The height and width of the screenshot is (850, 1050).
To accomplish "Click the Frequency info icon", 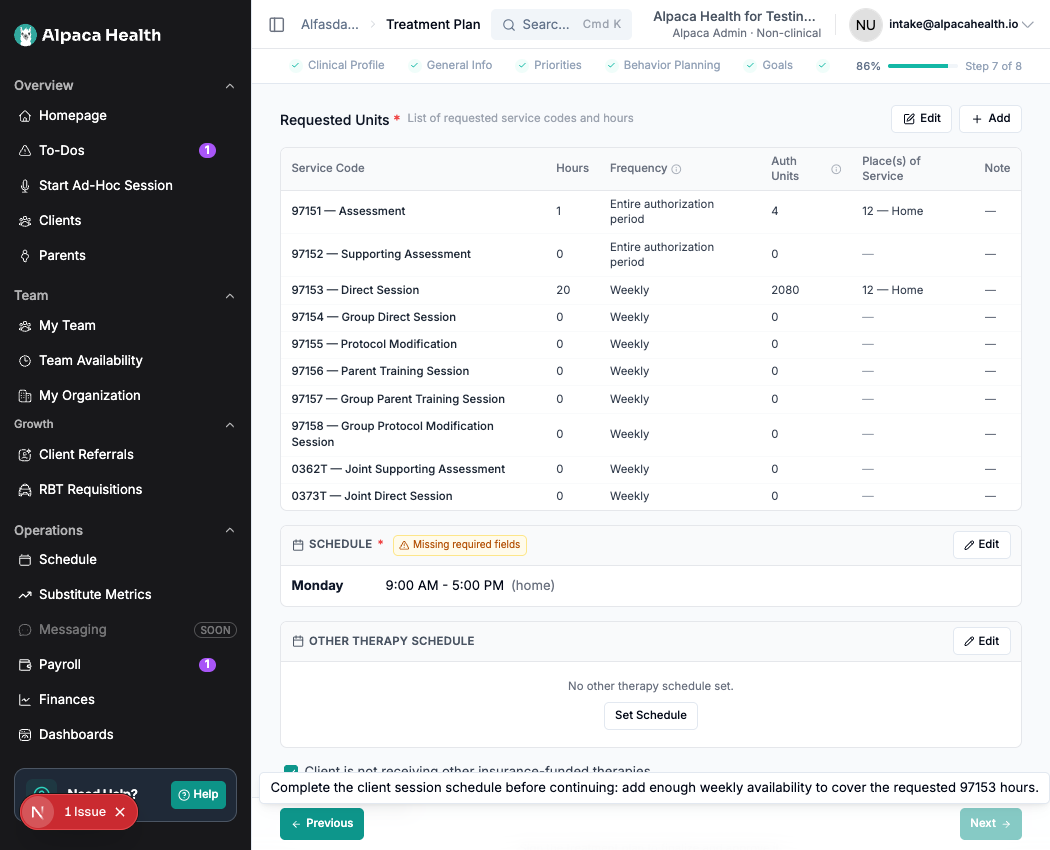I will click(x=676, y=169).
